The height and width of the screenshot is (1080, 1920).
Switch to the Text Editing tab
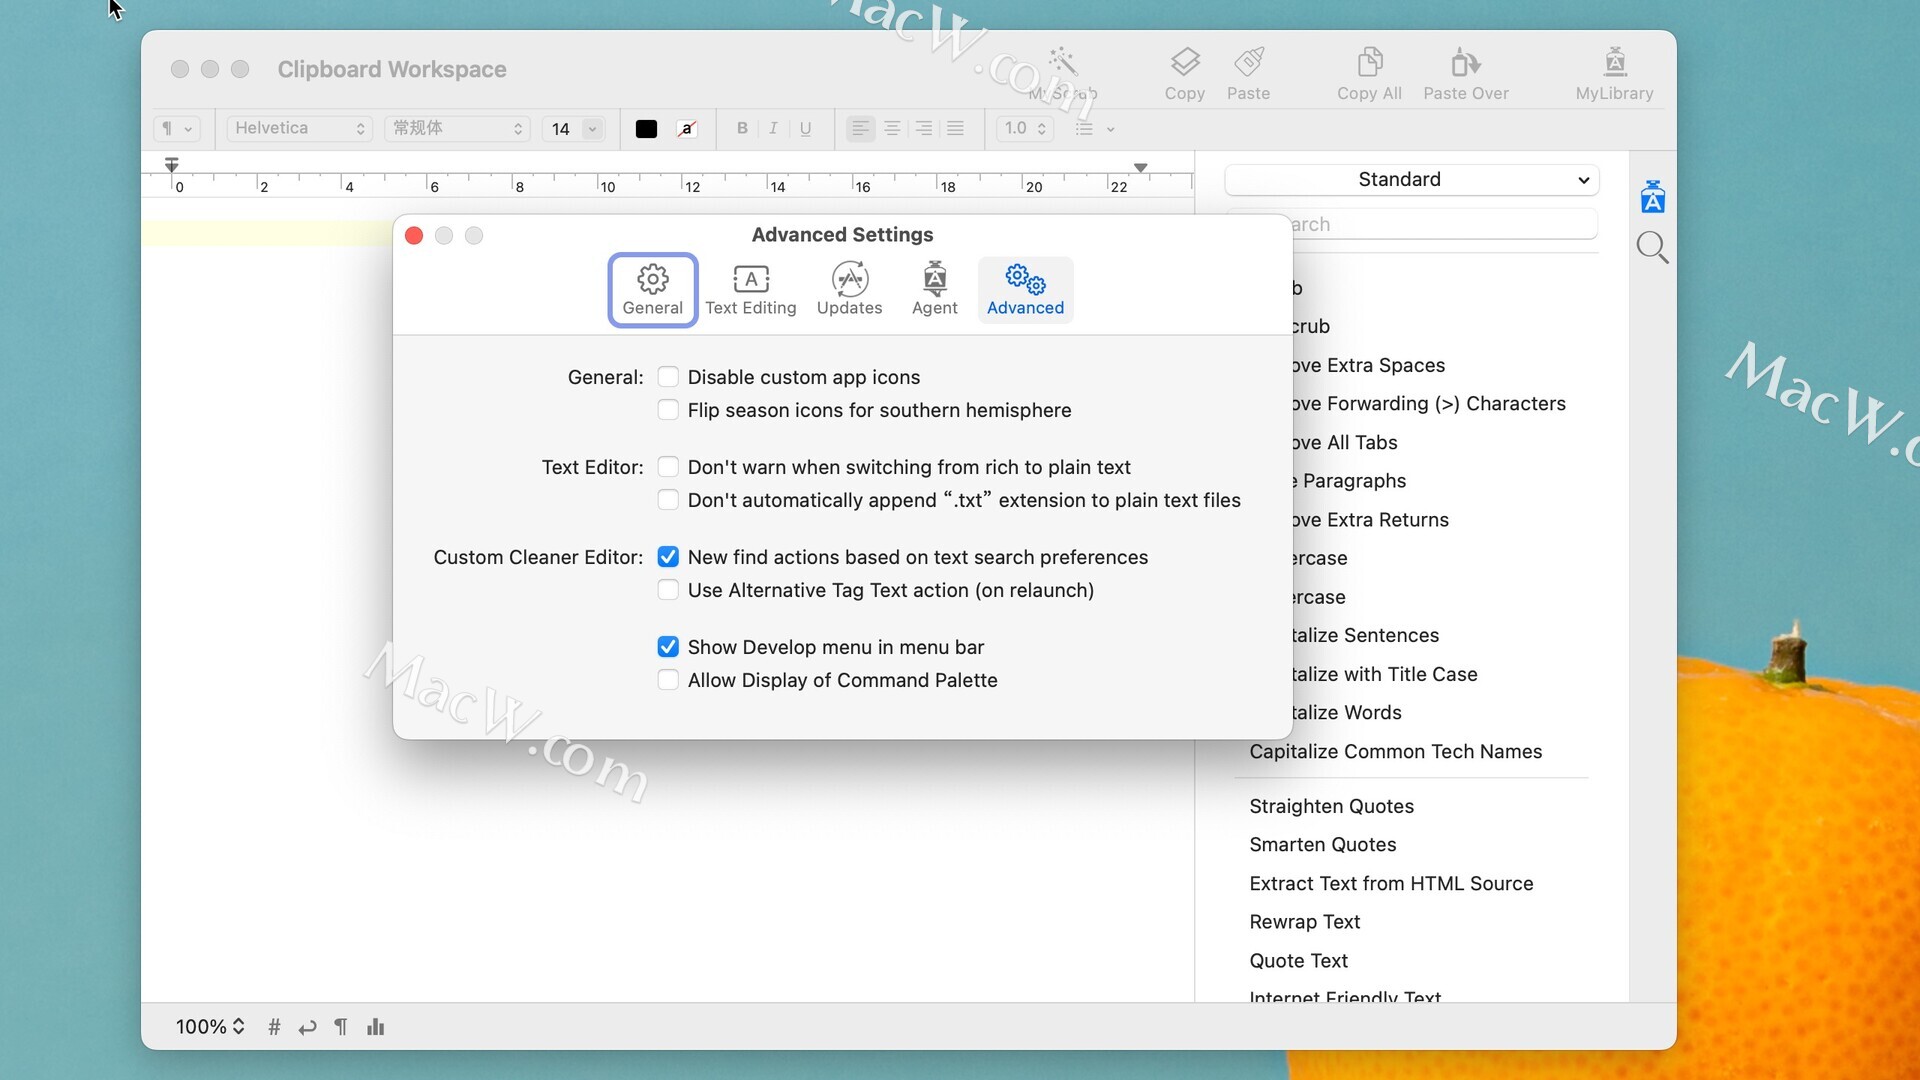point(750,289)
